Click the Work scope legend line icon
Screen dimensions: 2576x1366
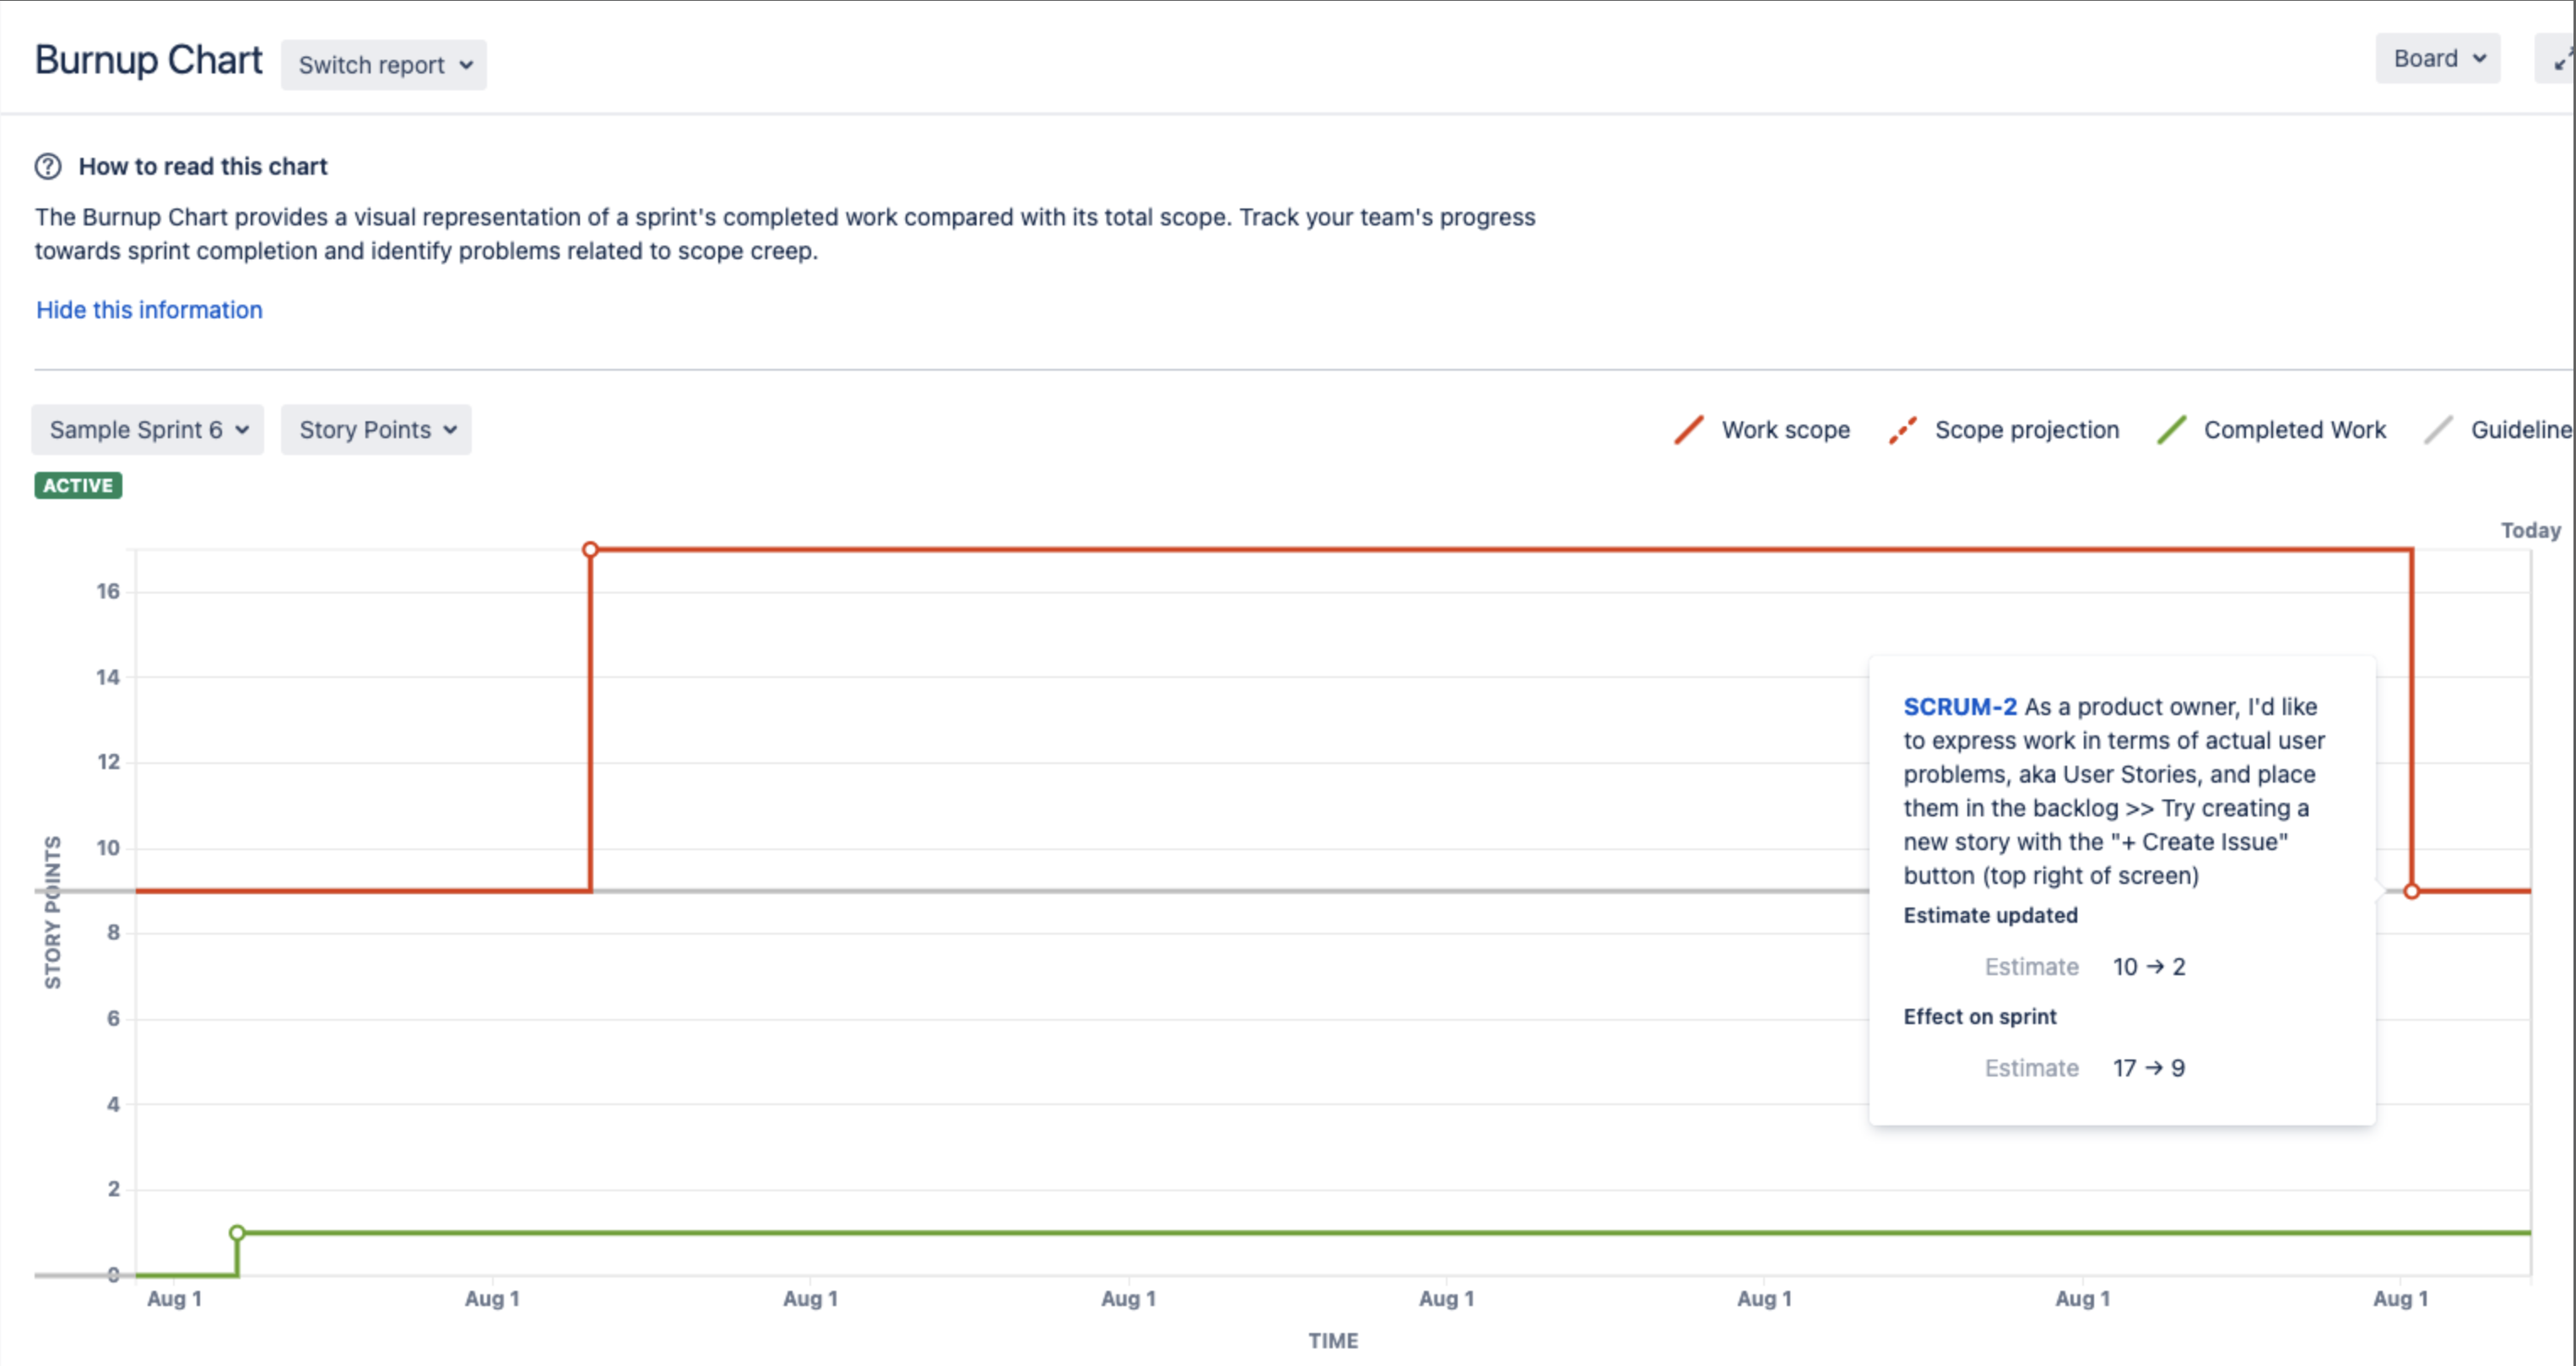click(1689, 430)
